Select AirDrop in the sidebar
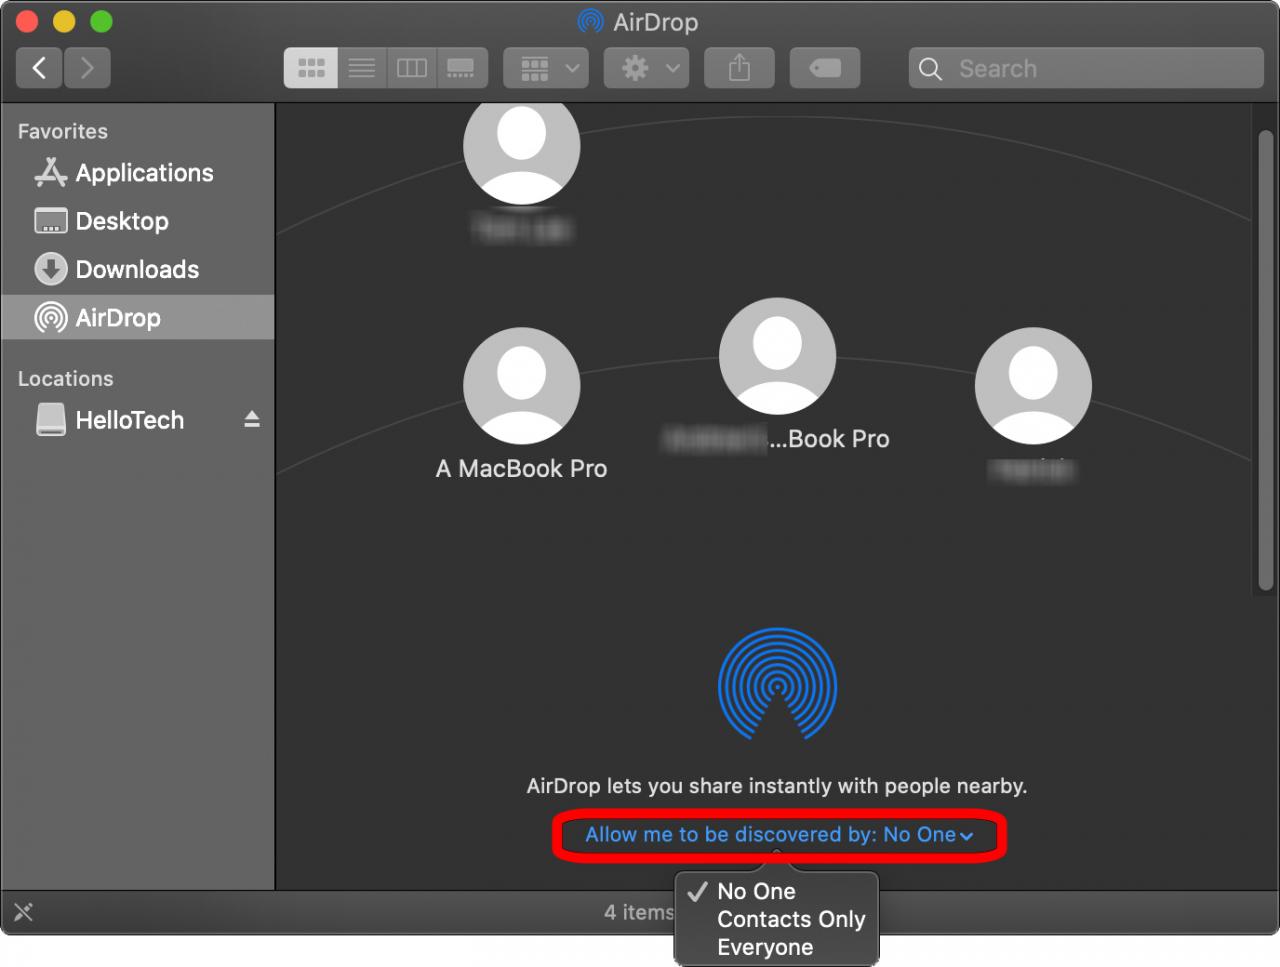 pos(118,318)
